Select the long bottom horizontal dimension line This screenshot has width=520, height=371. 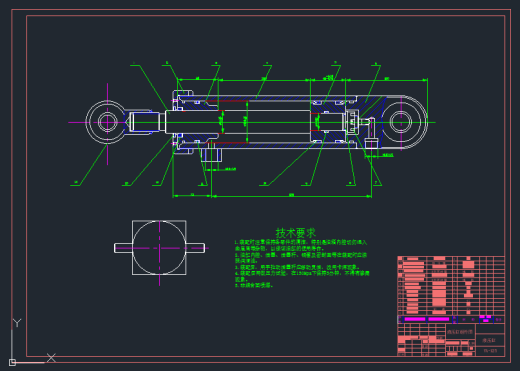[x=292, y=196]
